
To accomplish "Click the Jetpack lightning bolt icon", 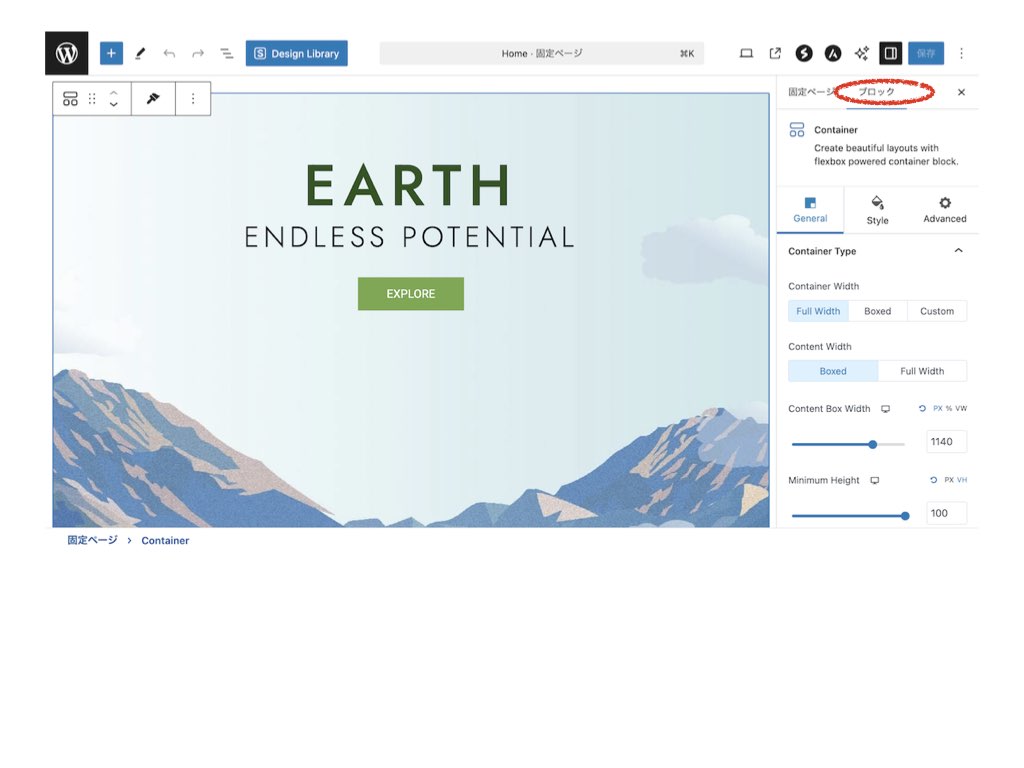I will tap(804, 53).
